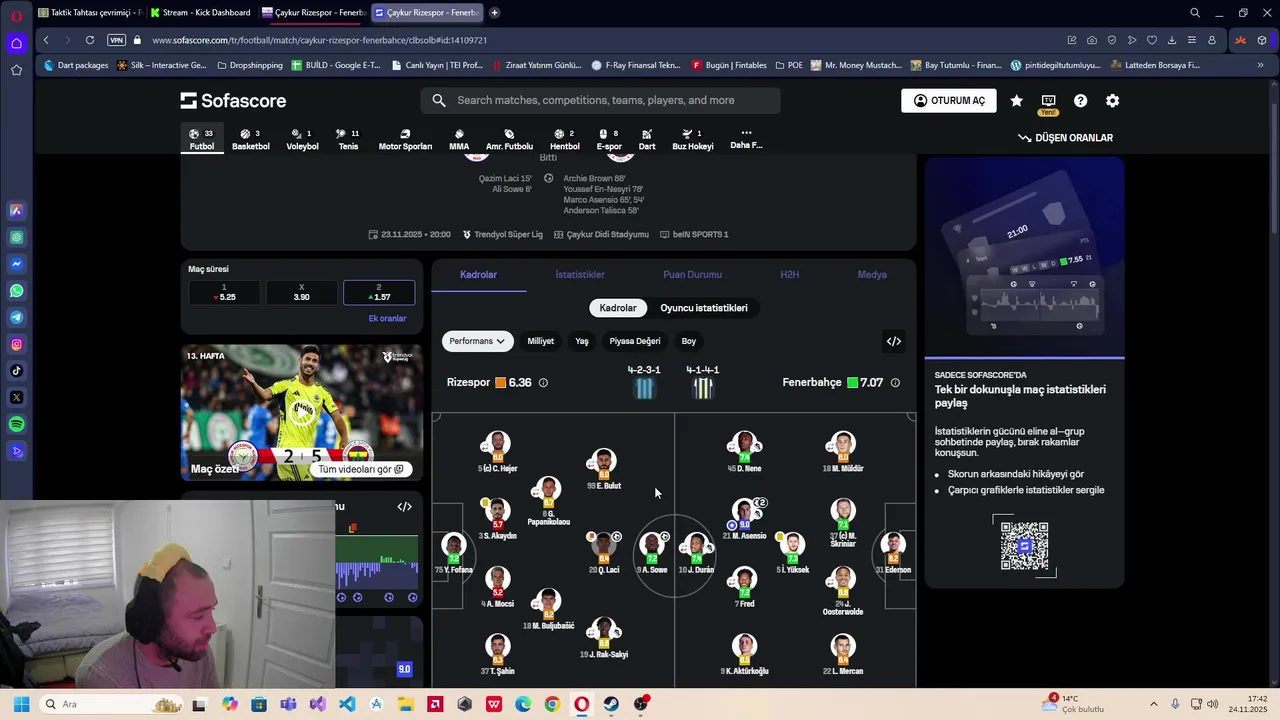Select Milliyet player label filter
The height and width of the screenshot is (720, 1280).
(x=541, y=341)
